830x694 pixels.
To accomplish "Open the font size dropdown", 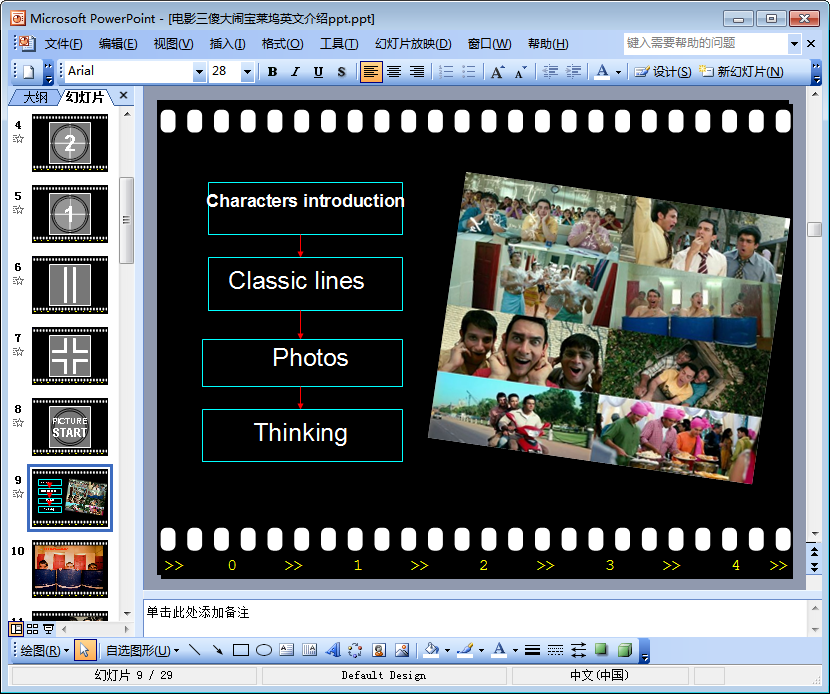I will point(246,72).
